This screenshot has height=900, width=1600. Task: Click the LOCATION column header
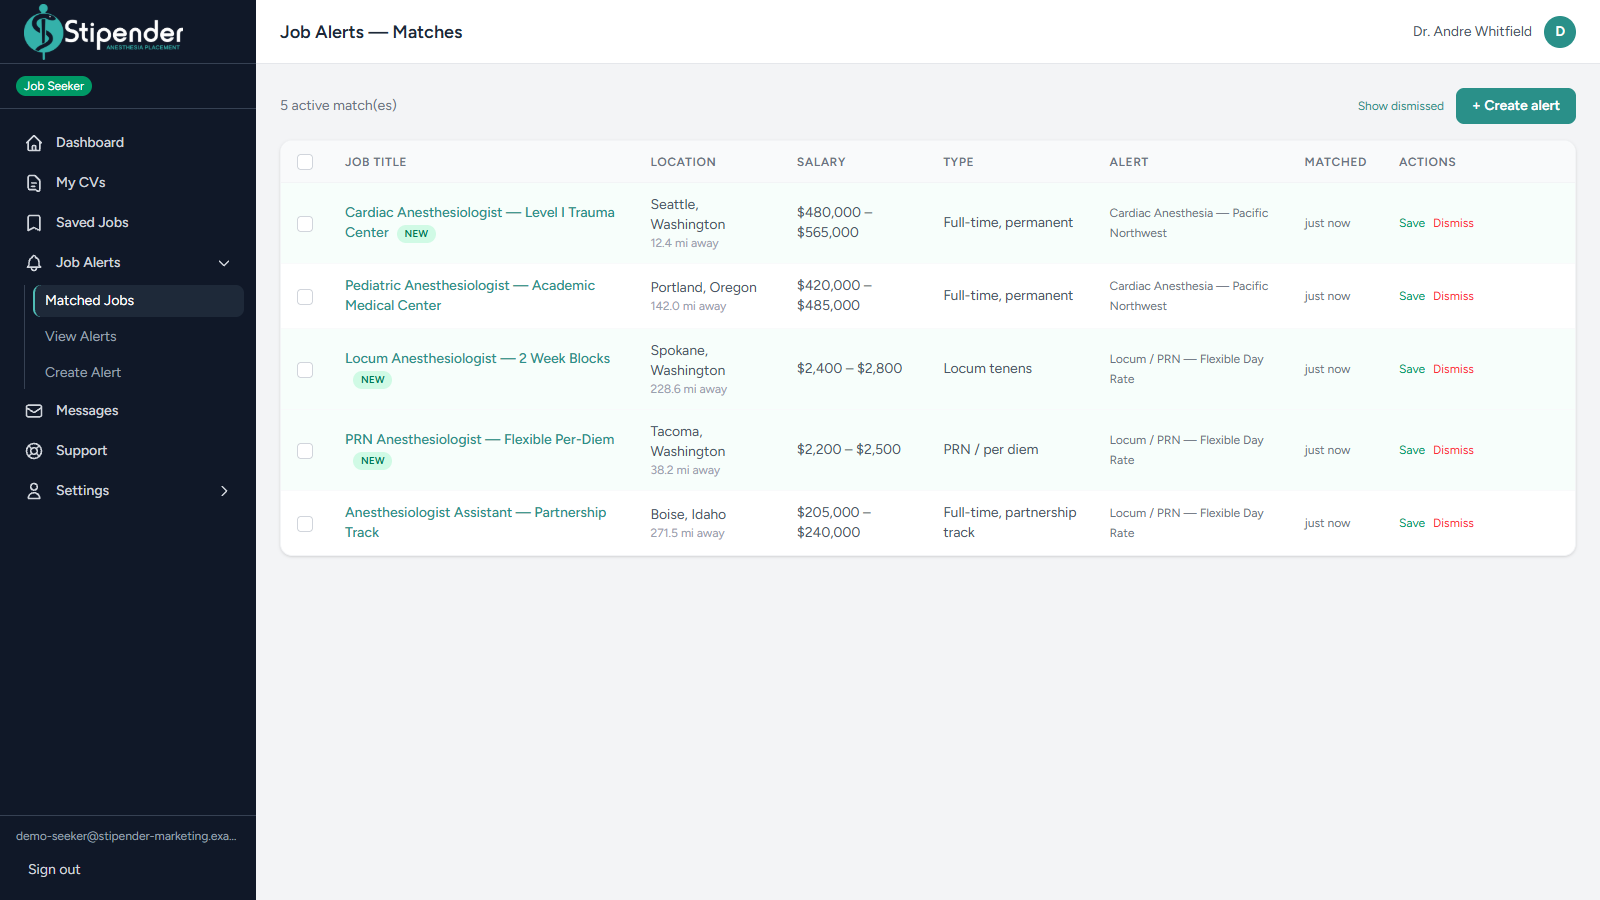[683, 162]
